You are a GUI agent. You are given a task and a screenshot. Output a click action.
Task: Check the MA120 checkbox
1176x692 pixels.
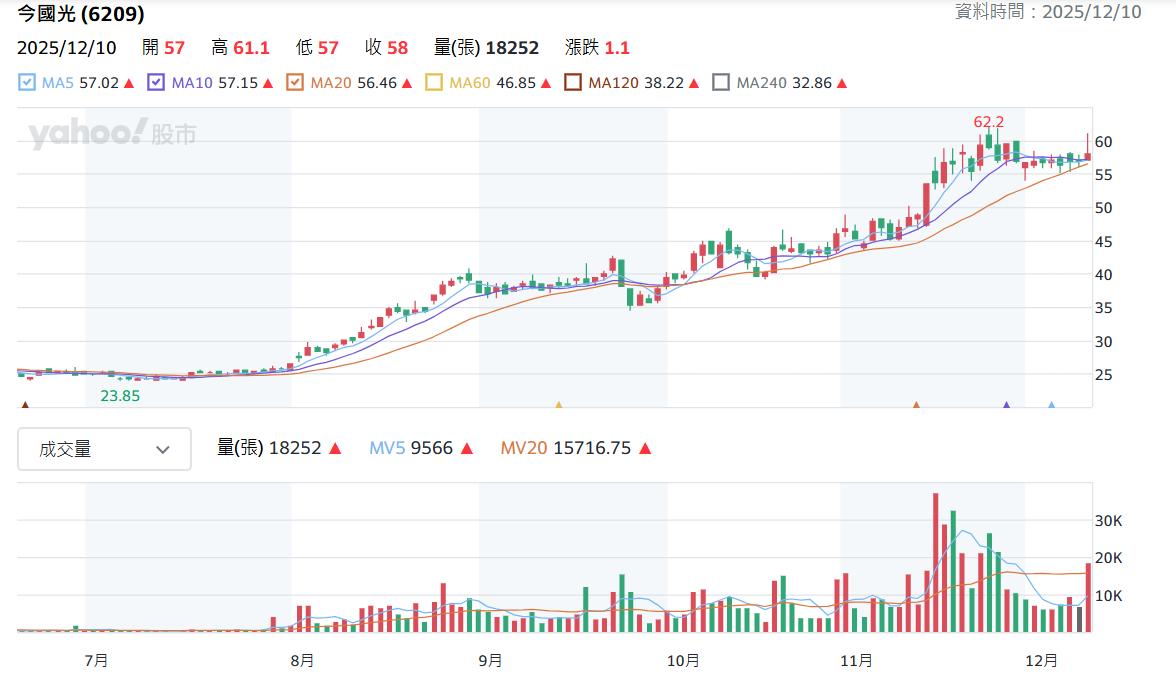[x=573, y=82]
